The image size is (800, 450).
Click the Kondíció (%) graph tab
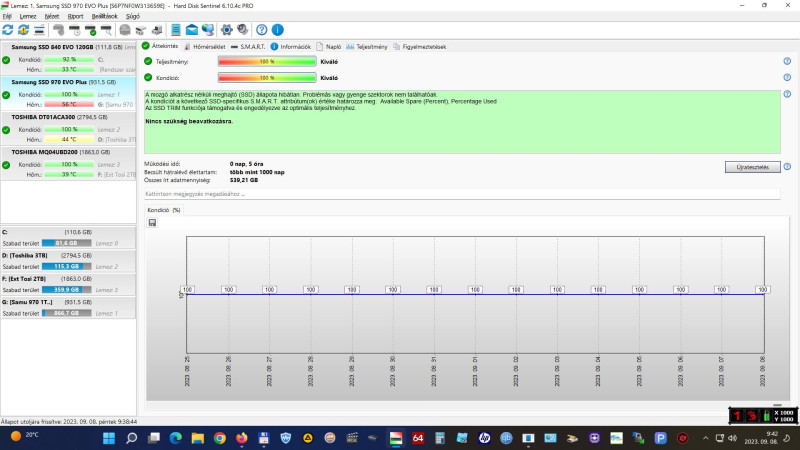164,210
